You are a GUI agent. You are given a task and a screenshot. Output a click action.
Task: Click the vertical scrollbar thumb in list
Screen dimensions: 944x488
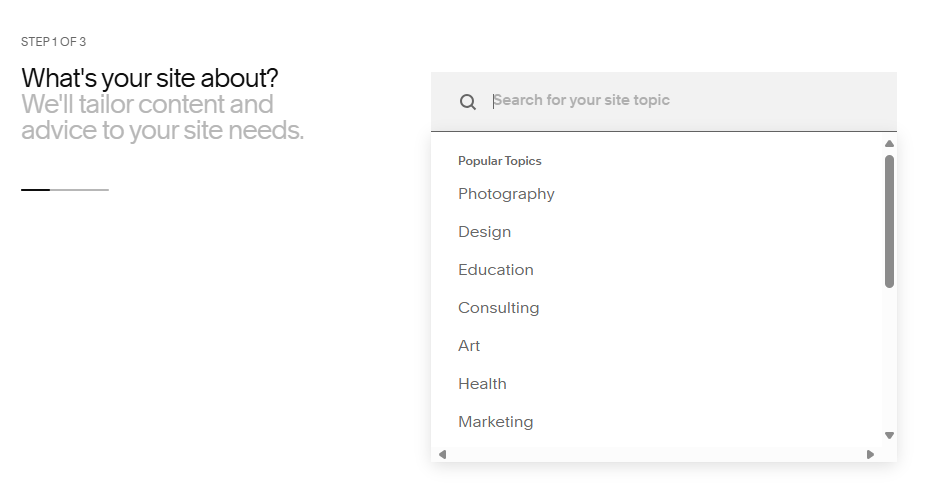(x=889, y=221)
